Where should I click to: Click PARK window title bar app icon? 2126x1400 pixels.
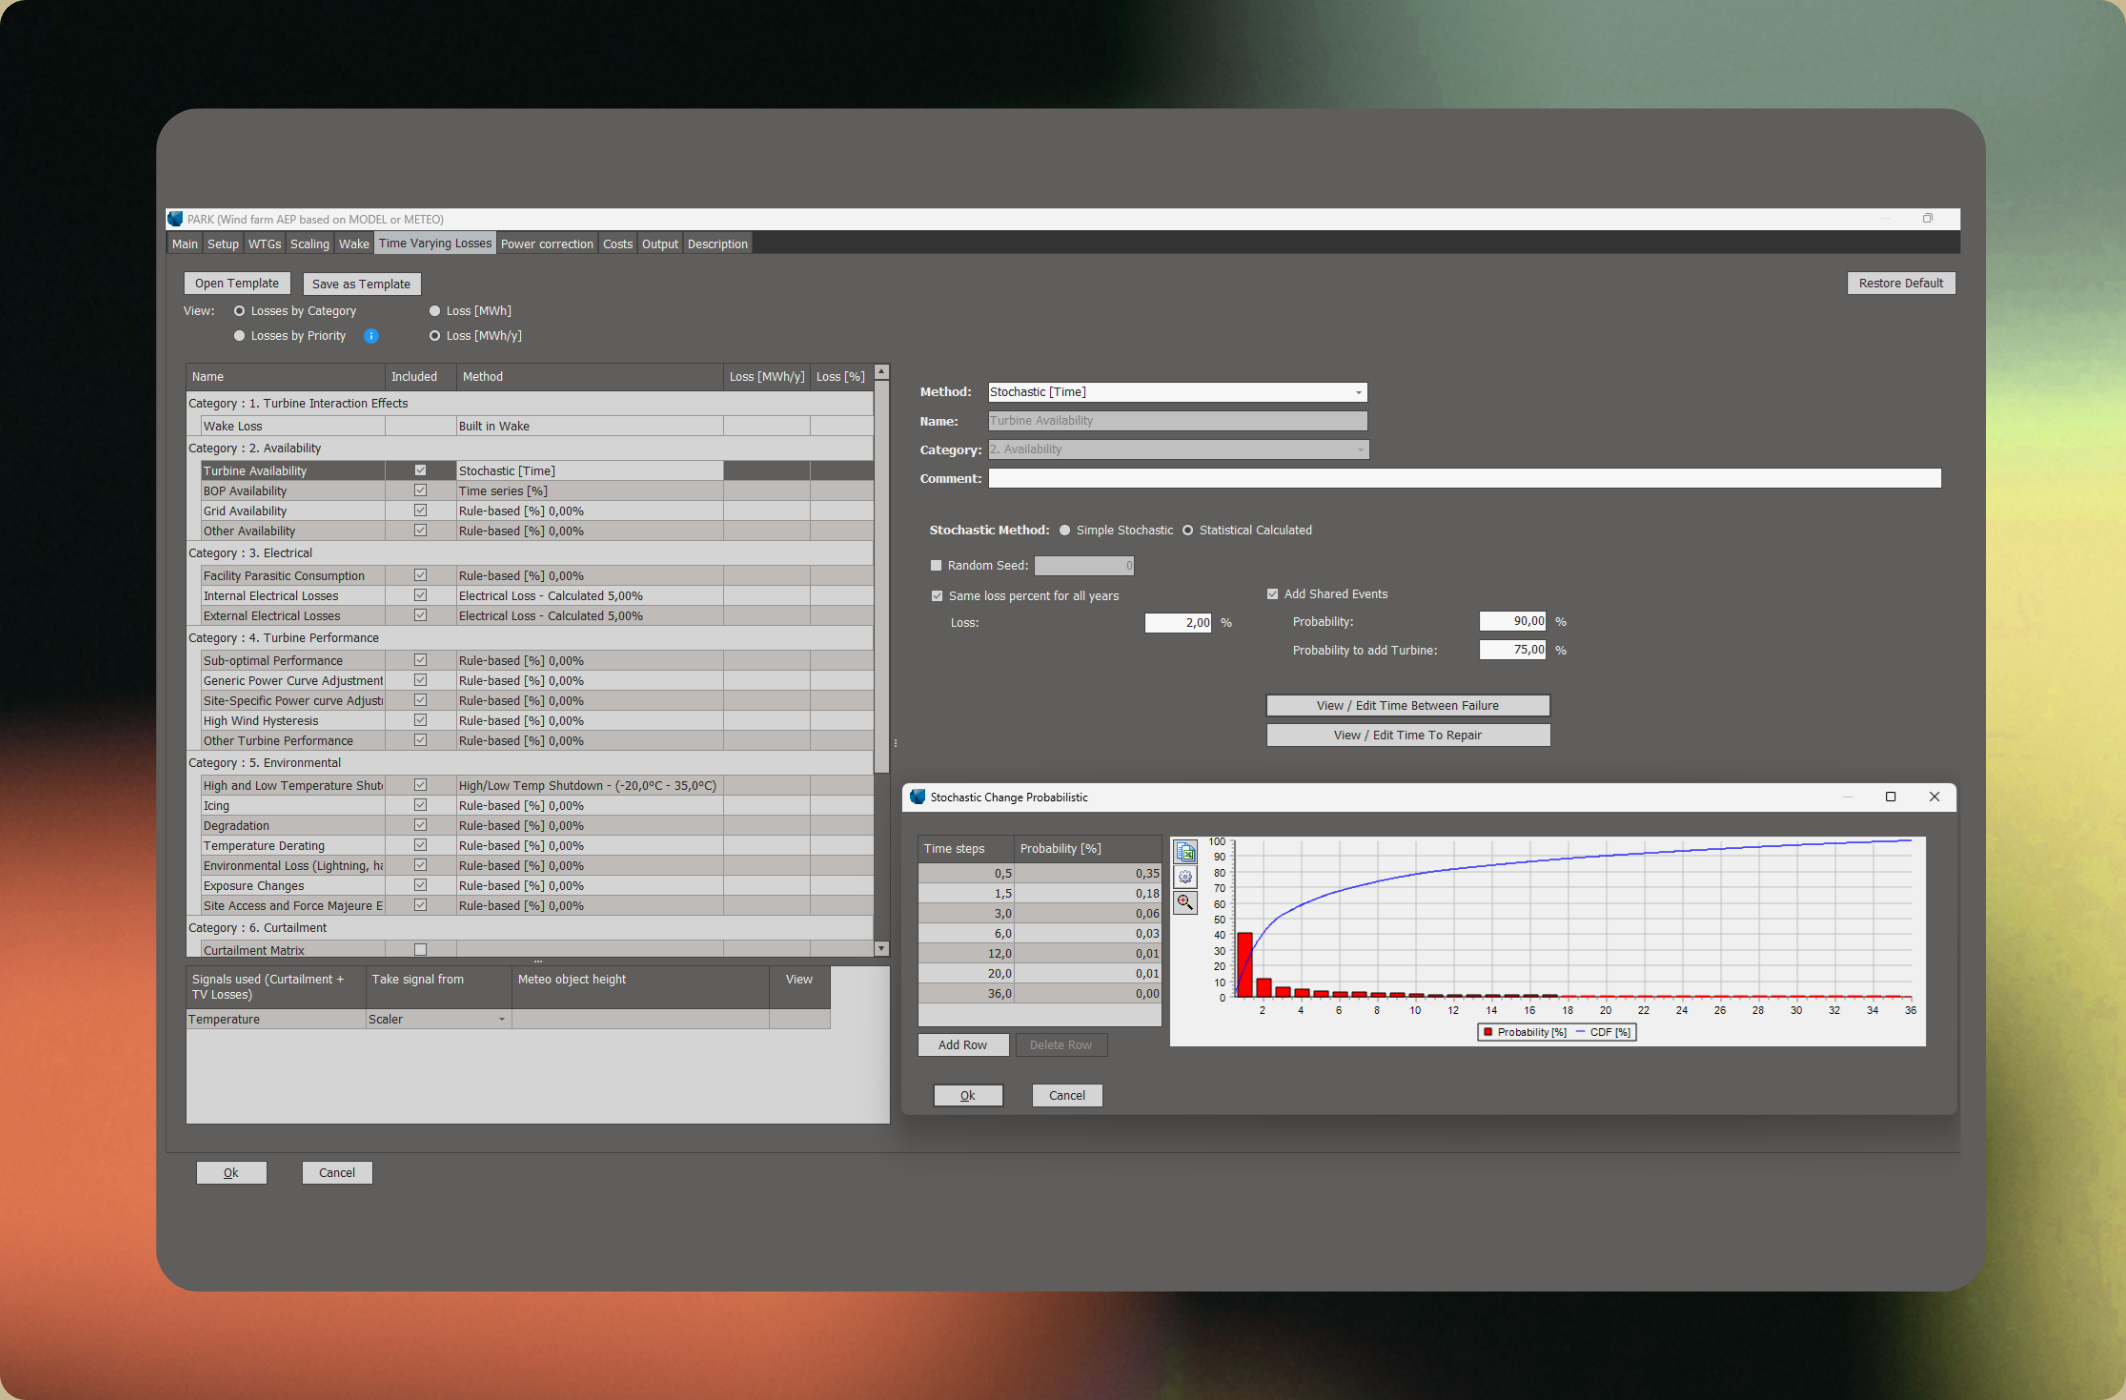[x=176, y=219]
